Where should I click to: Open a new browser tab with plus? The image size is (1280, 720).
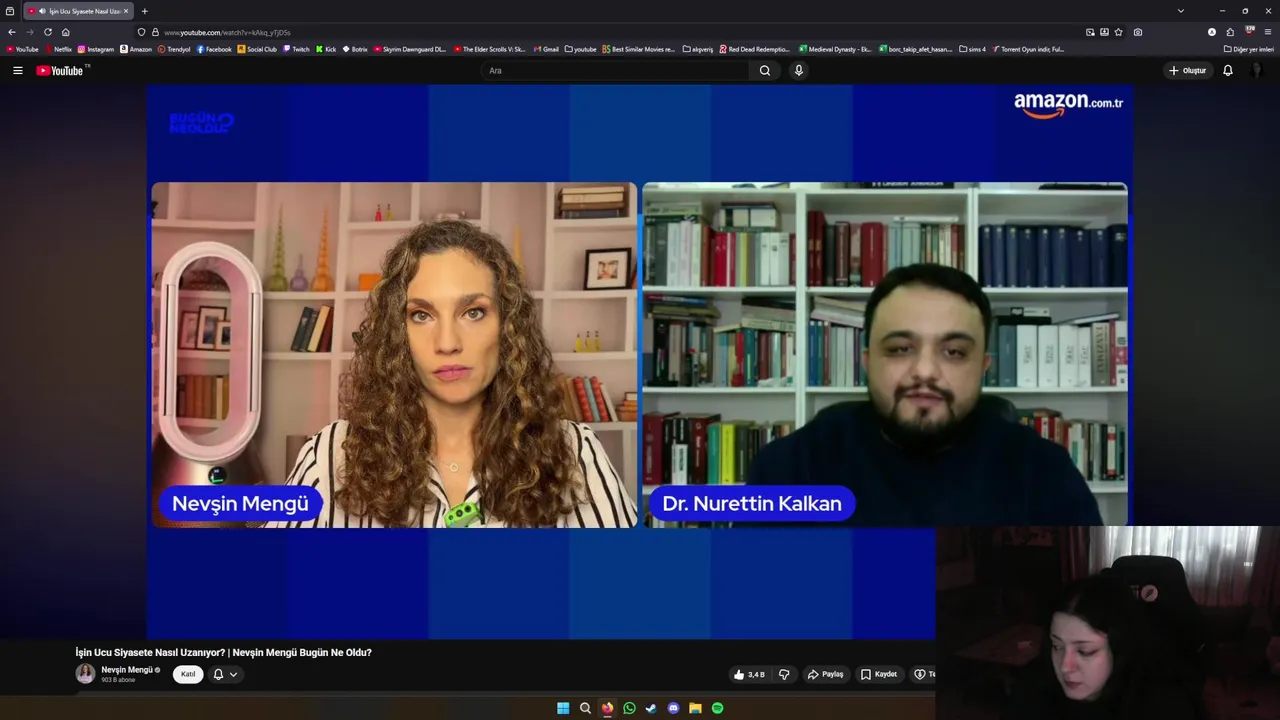[x=144, y=11]
